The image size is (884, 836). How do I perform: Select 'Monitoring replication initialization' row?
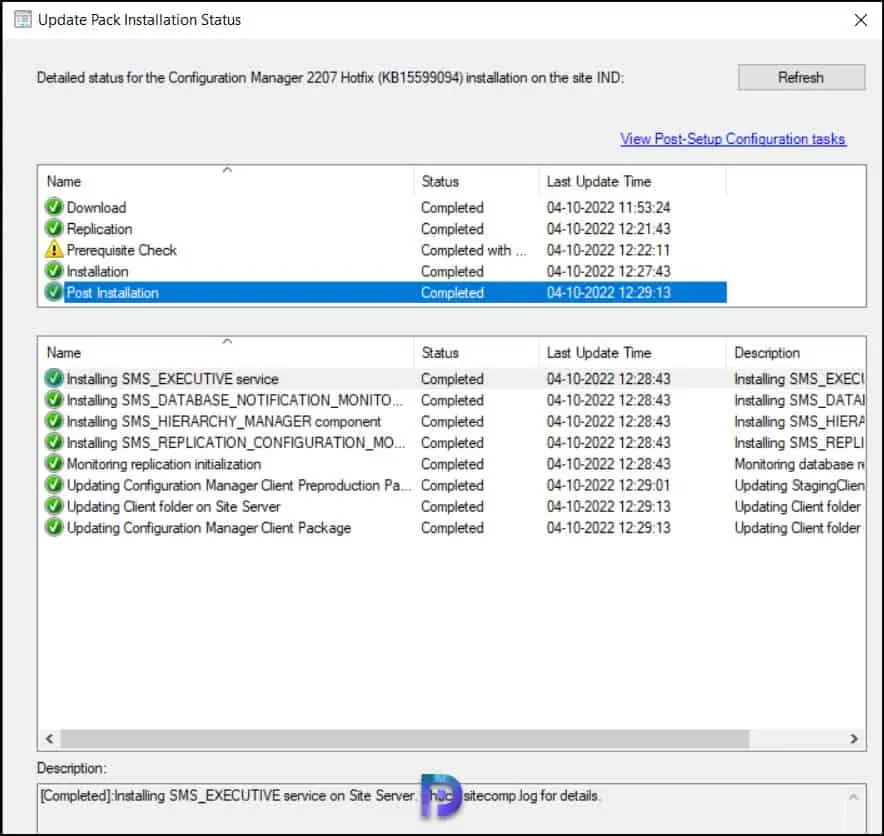pyautogui.click(x=454, y=463)
